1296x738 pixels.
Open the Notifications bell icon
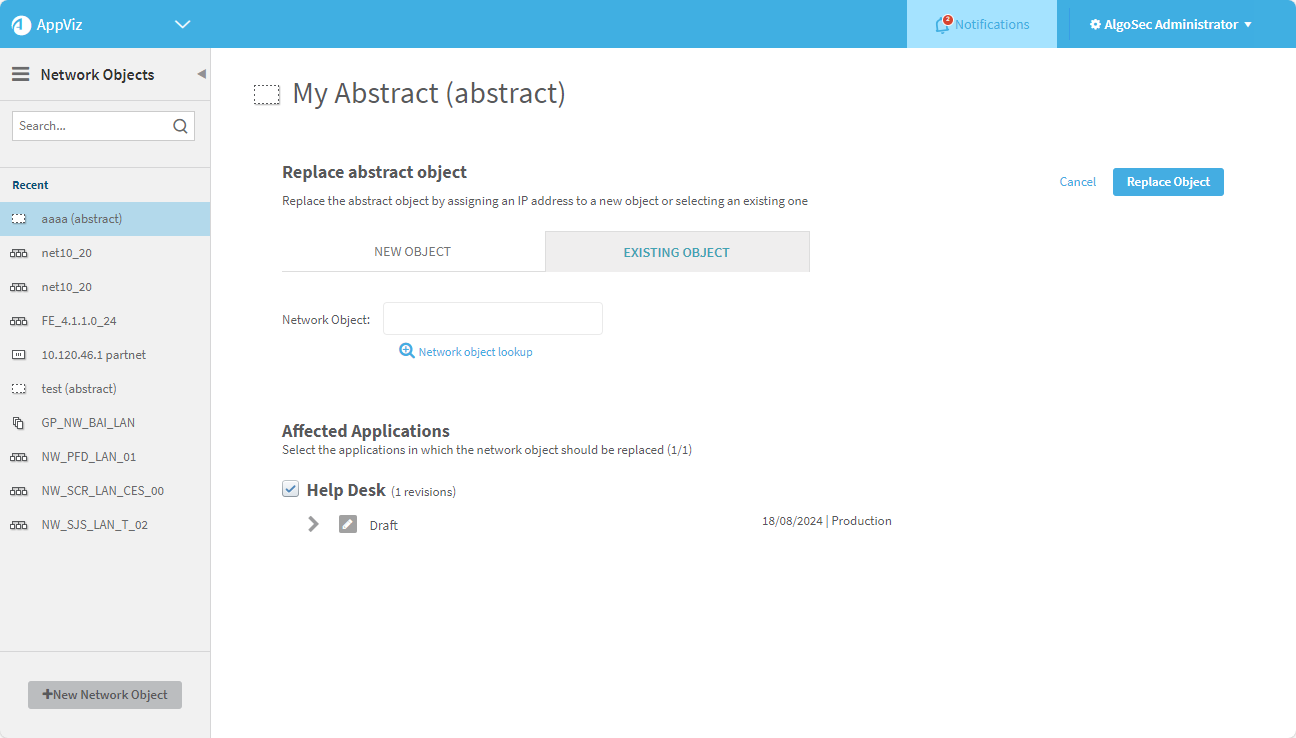942,25
